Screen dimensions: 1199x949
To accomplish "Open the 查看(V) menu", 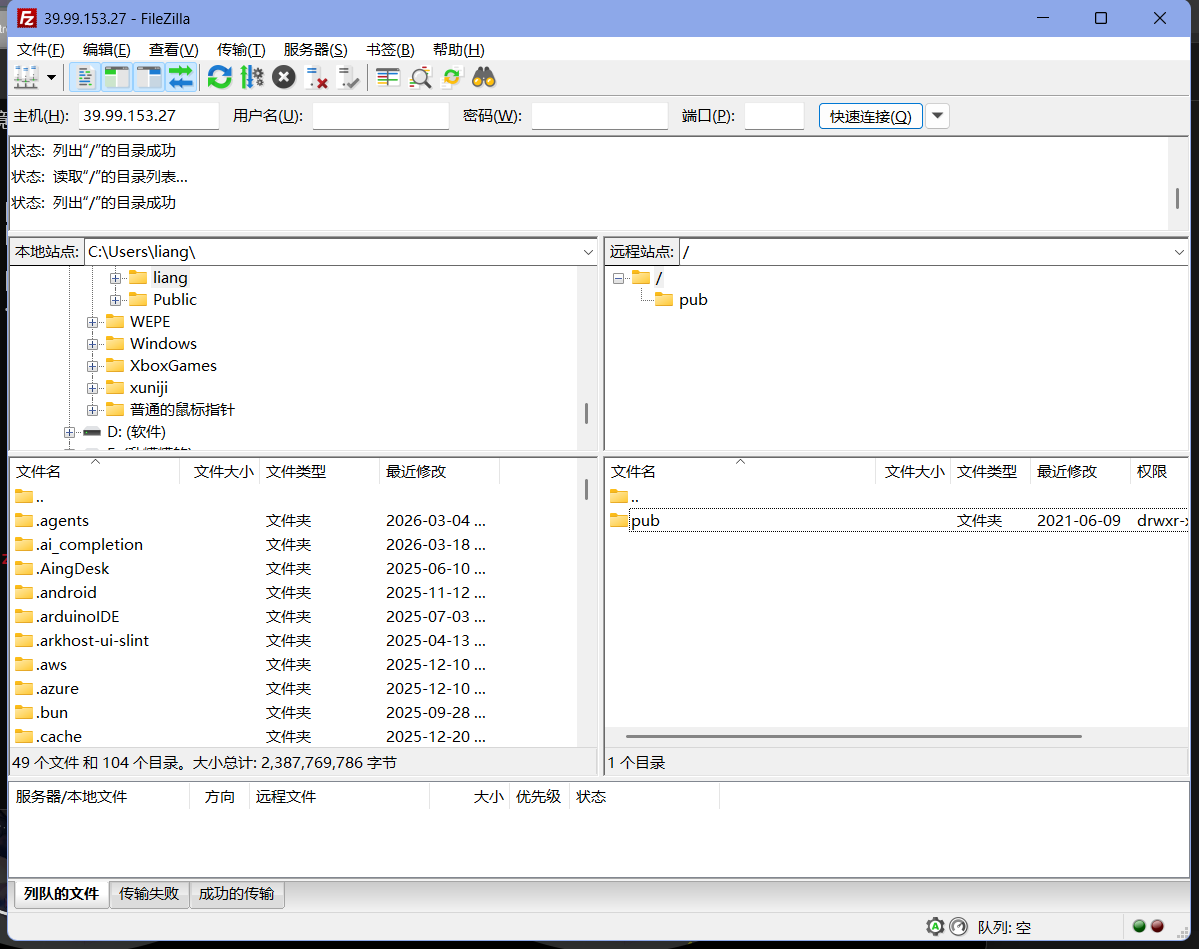I will (174, 50).
